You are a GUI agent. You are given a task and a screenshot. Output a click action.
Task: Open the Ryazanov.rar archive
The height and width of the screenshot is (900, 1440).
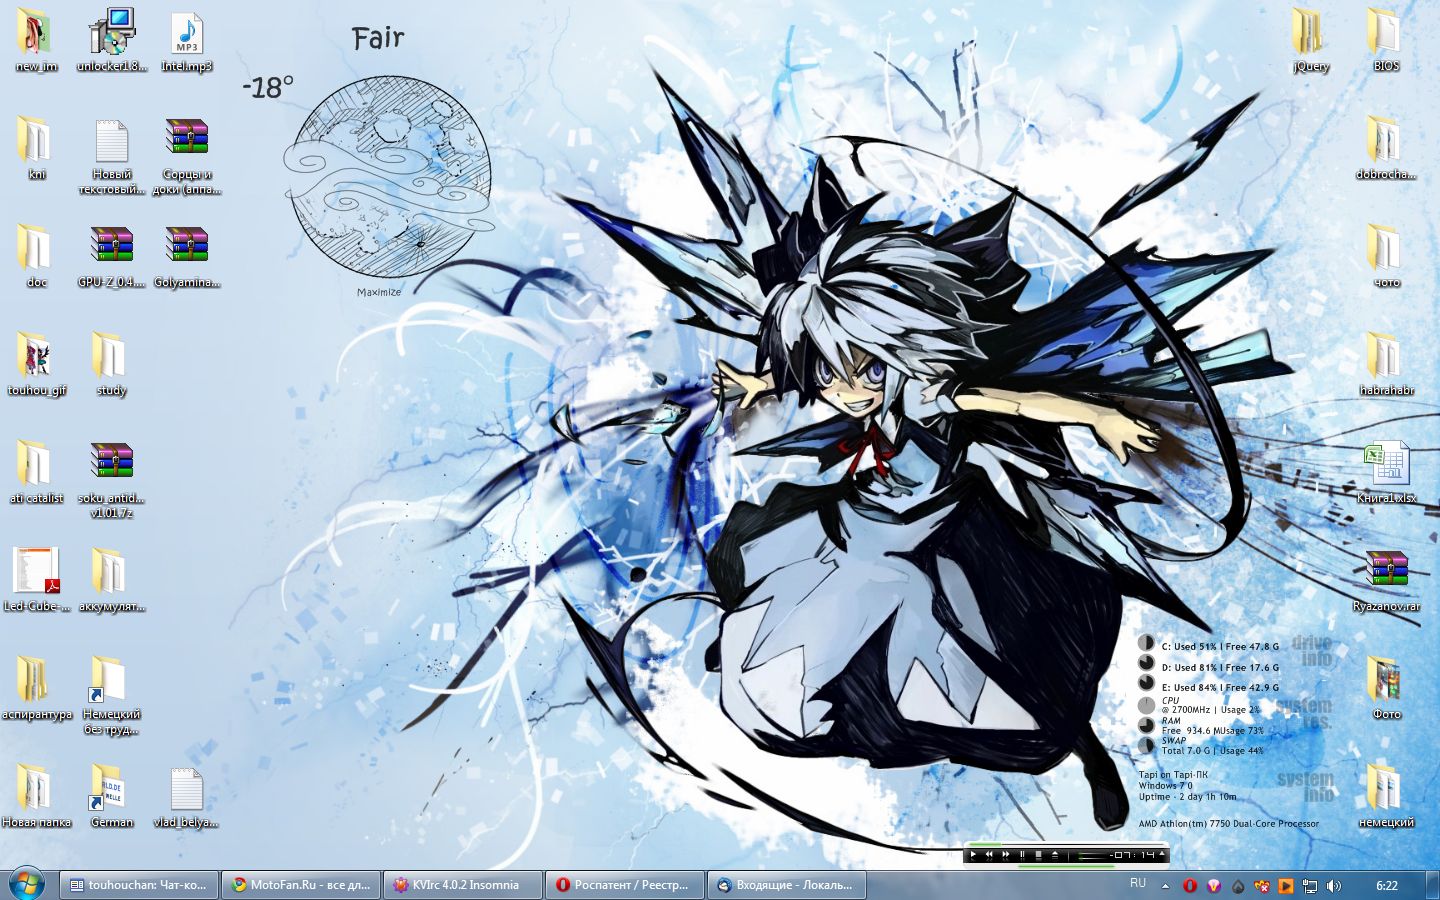(x=1386, y=580)
